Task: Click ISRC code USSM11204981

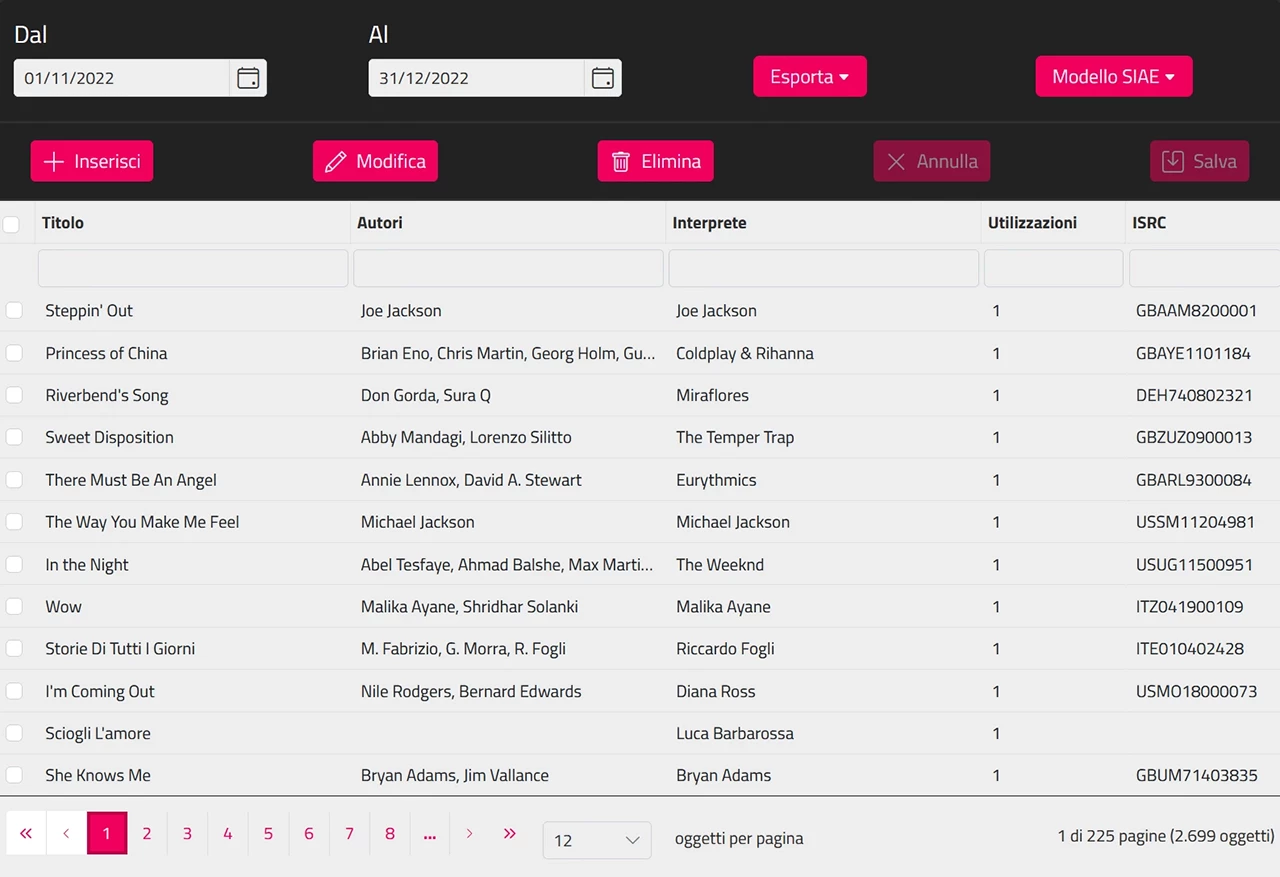Action: pyautogui.click(x=1195, y=522)
